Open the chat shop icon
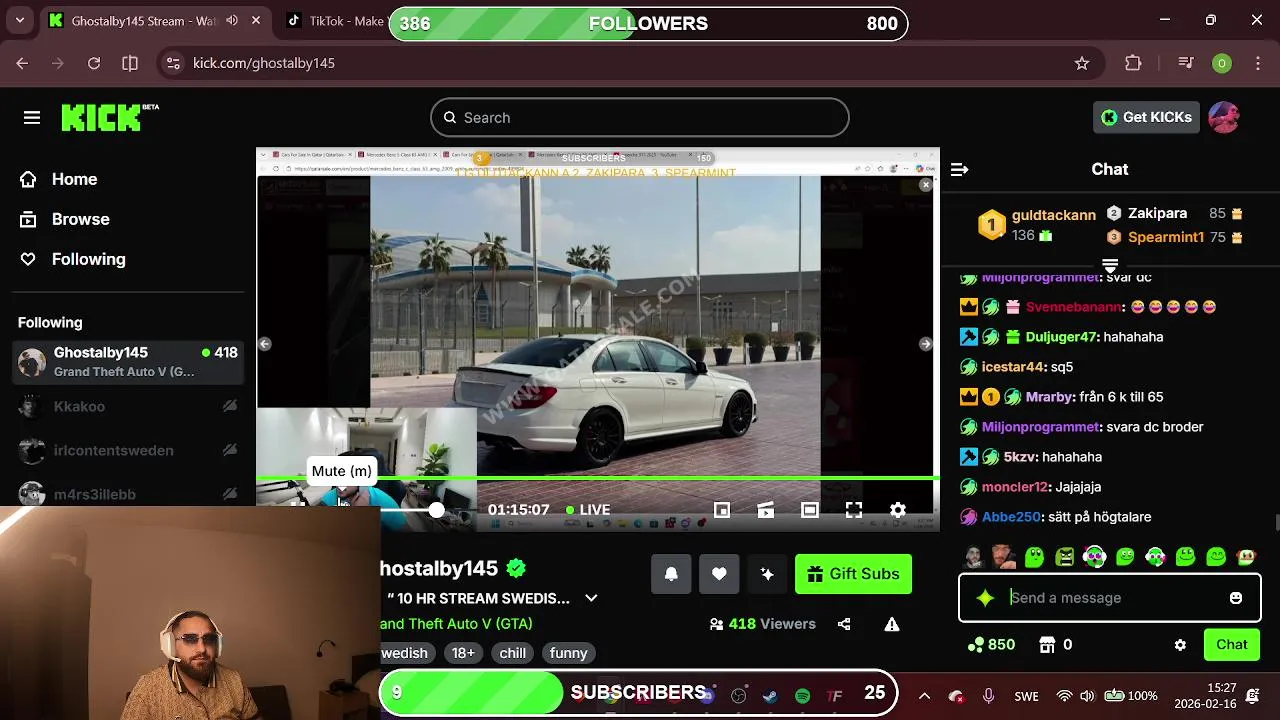 (x=1048, y=645)
